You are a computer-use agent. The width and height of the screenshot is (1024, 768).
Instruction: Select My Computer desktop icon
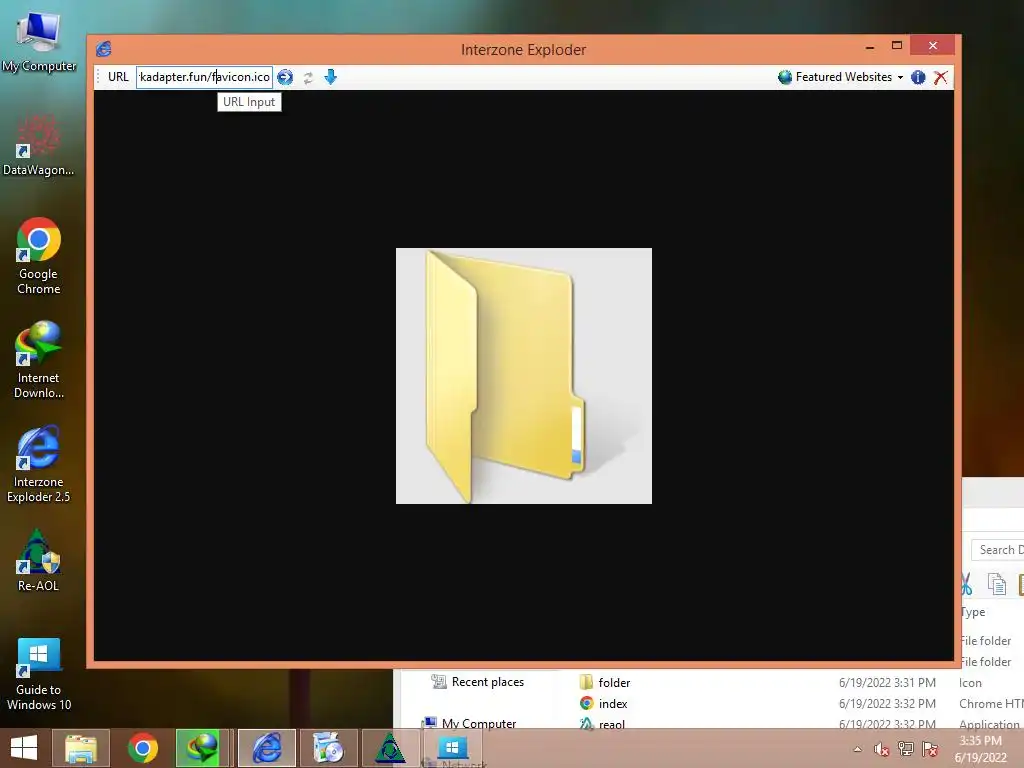[39, 41]
